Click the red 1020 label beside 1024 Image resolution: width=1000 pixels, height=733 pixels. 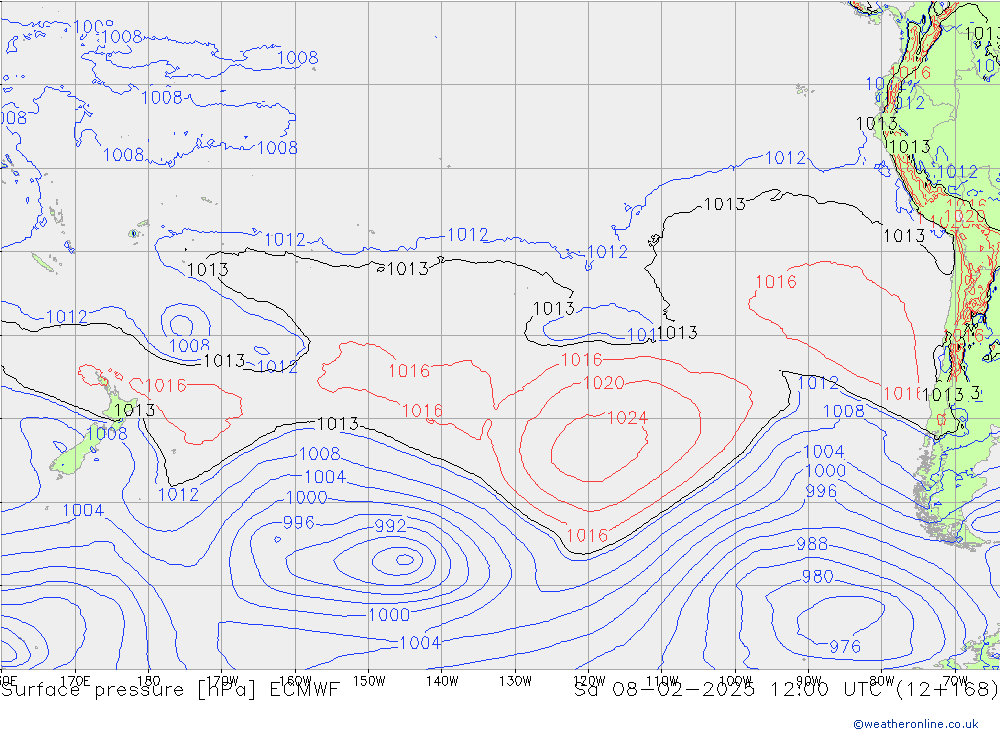603,383
